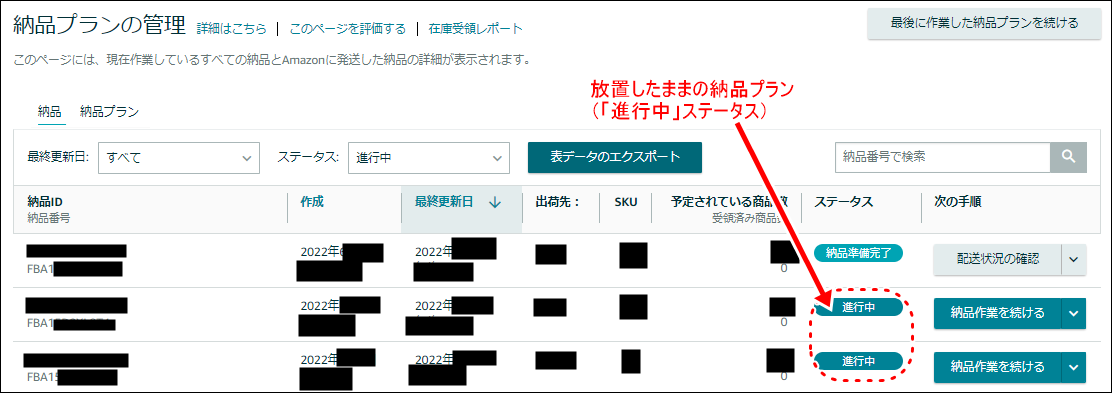The width and height of the screenshot is (1112, 393).
Task: Click 最後に作業した納品プランを続ける button
Action: pos(984,23)
